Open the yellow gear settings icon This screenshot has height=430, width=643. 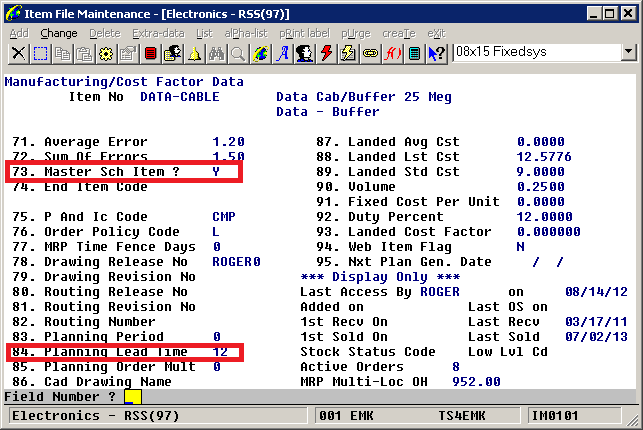pos(106,53)
